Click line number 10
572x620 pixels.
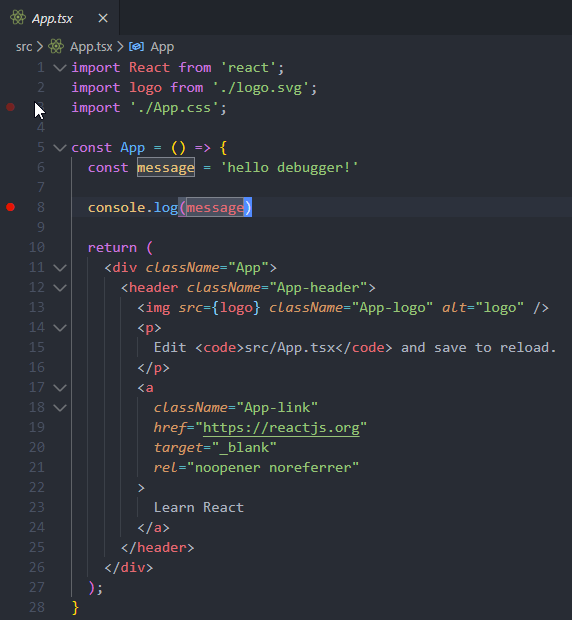click(37, 248)
